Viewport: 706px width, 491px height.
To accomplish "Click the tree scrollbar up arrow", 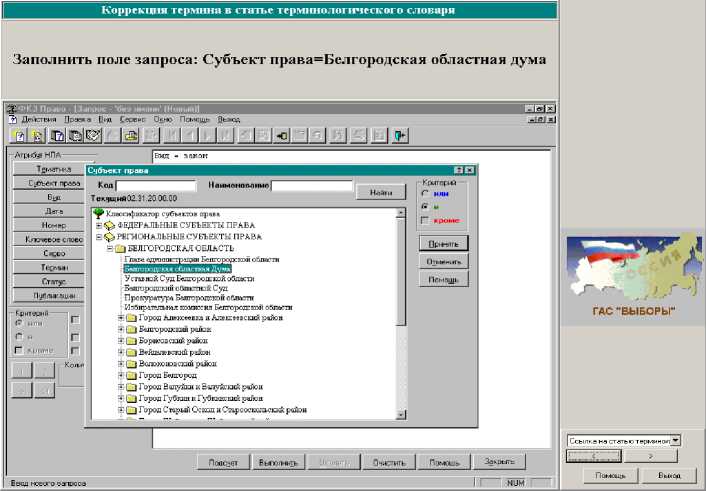I will [401, 213].
